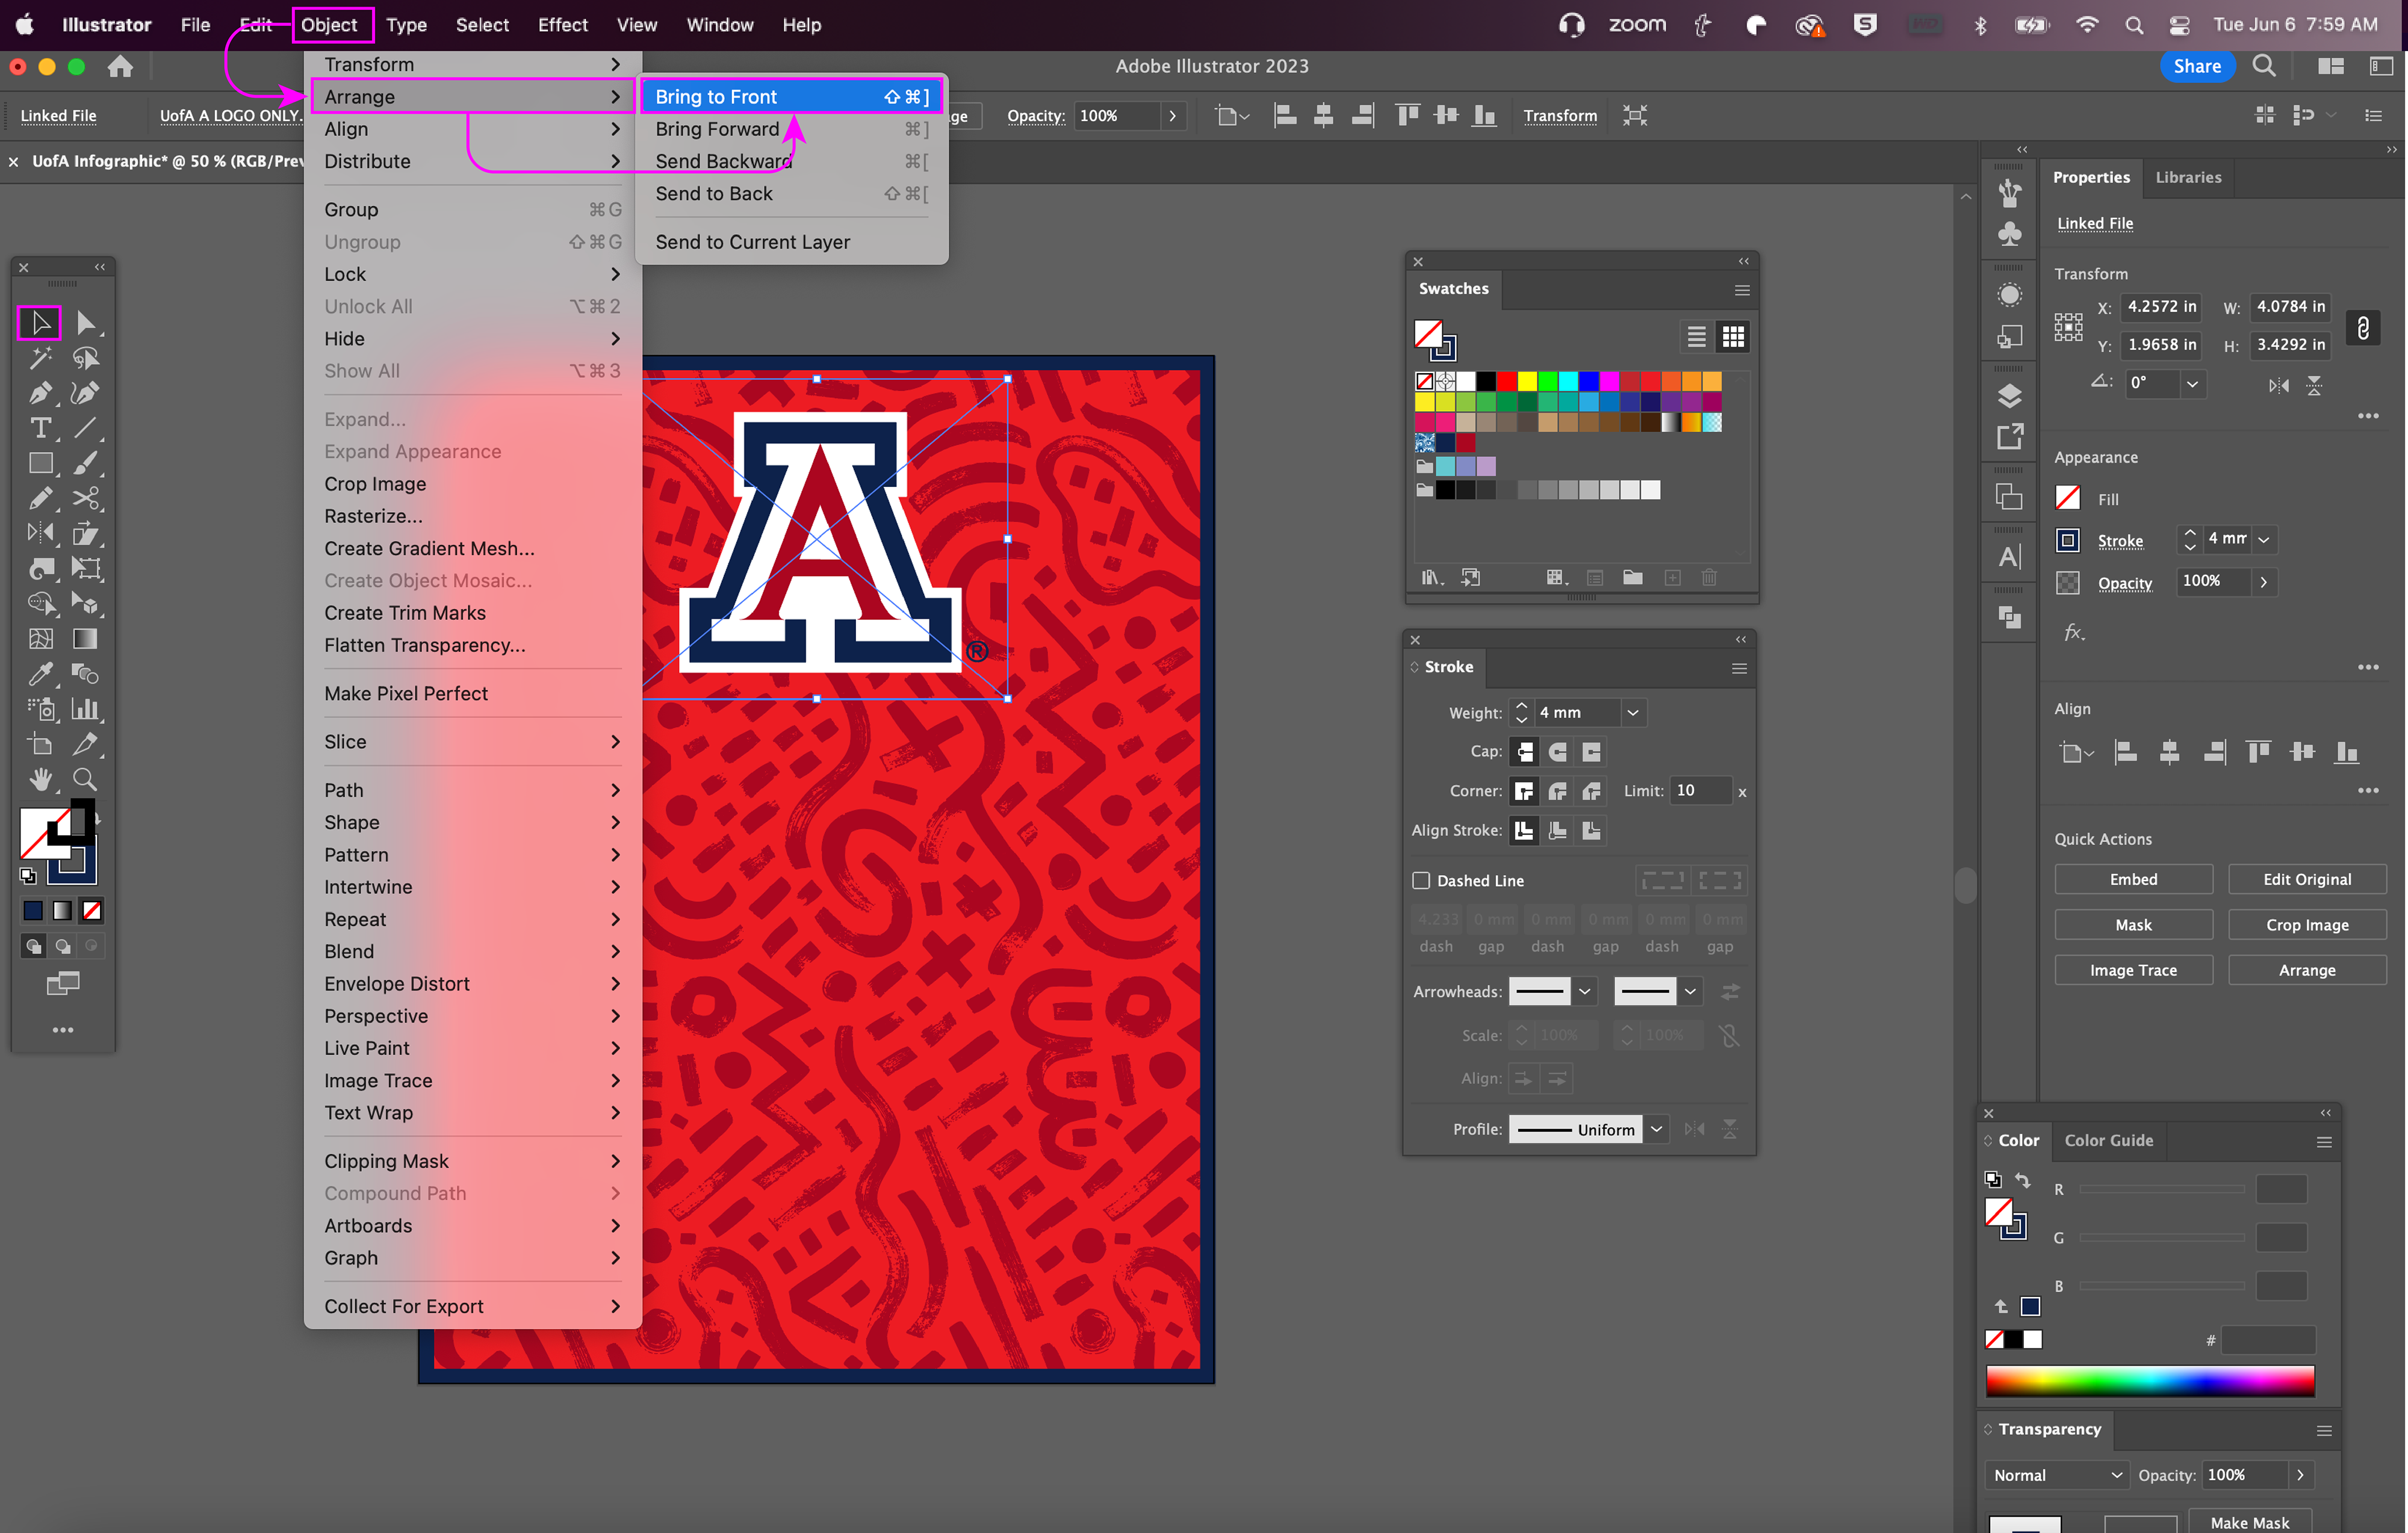Switch Swatches panel to list view
This screenshot has height=1533, width=2408.
point(1696,337)
